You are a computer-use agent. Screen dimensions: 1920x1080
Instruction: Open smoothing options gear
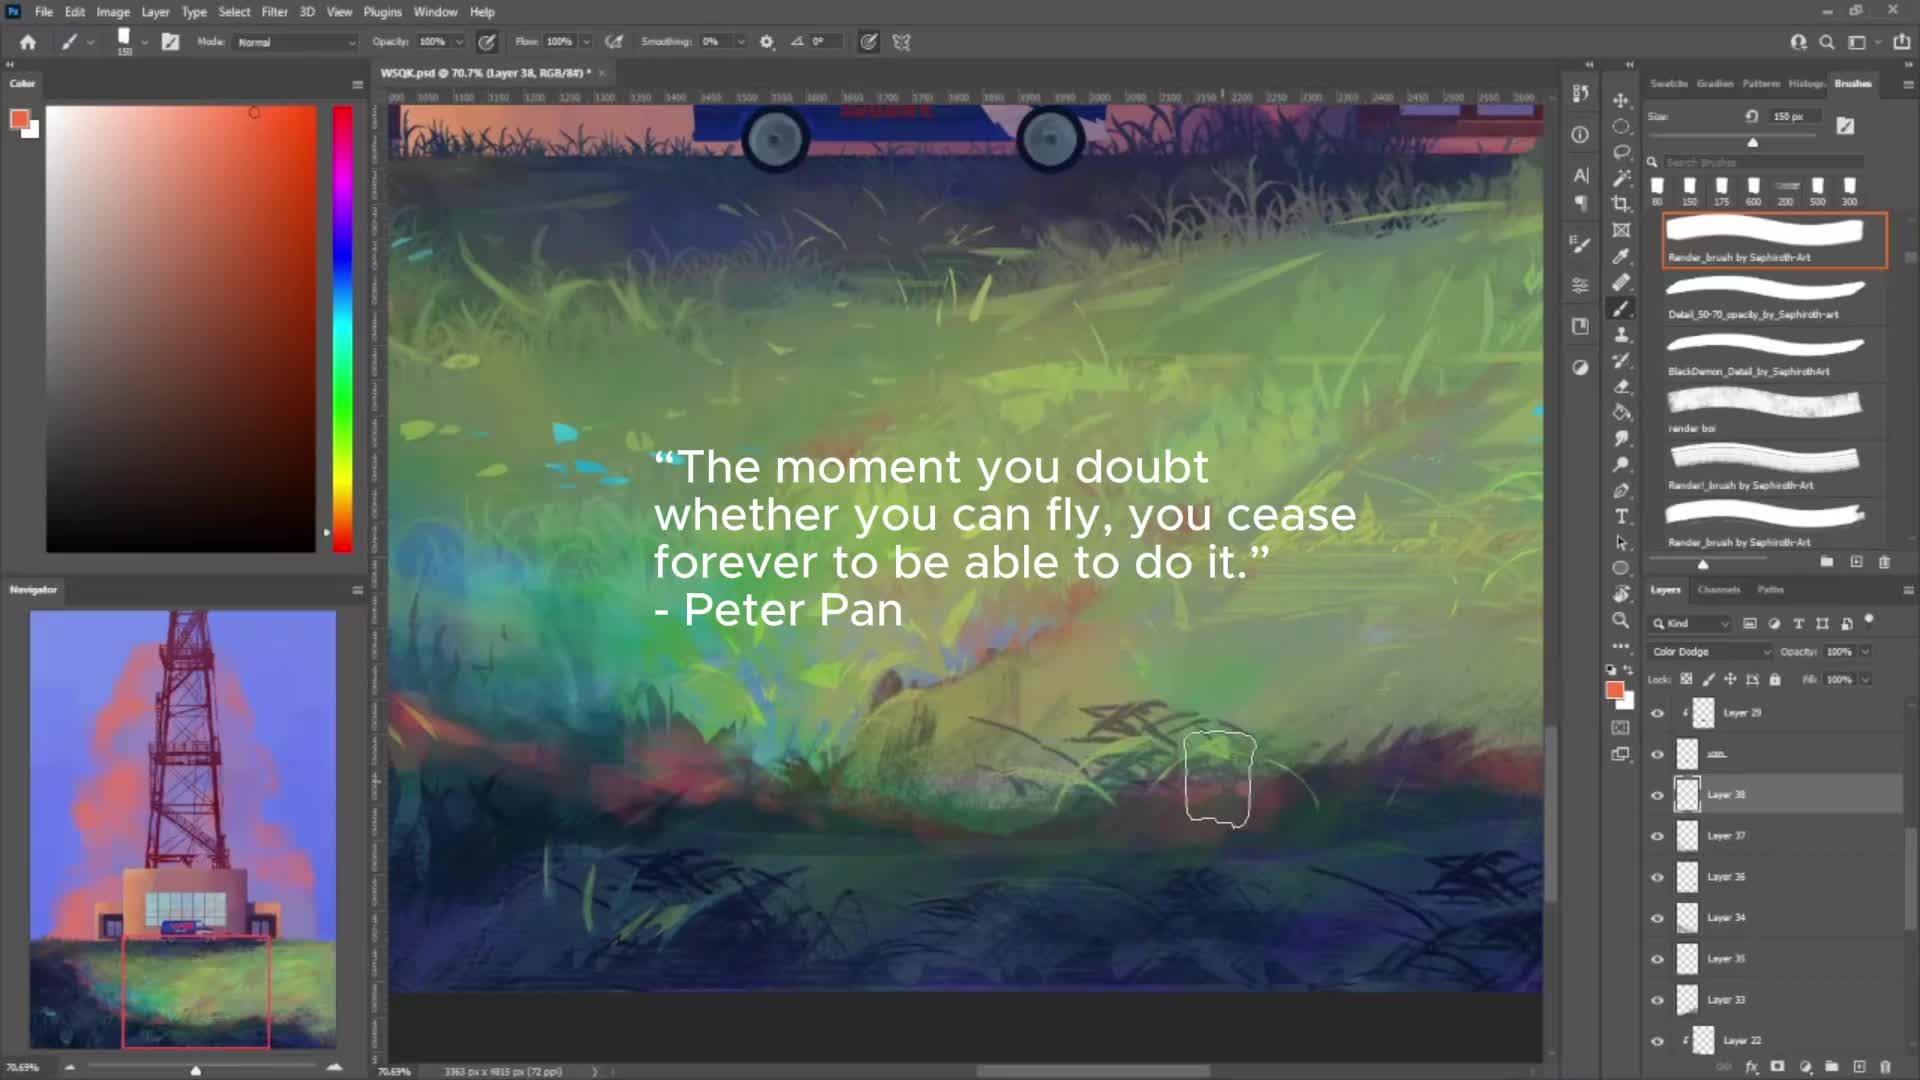[767, 42]
